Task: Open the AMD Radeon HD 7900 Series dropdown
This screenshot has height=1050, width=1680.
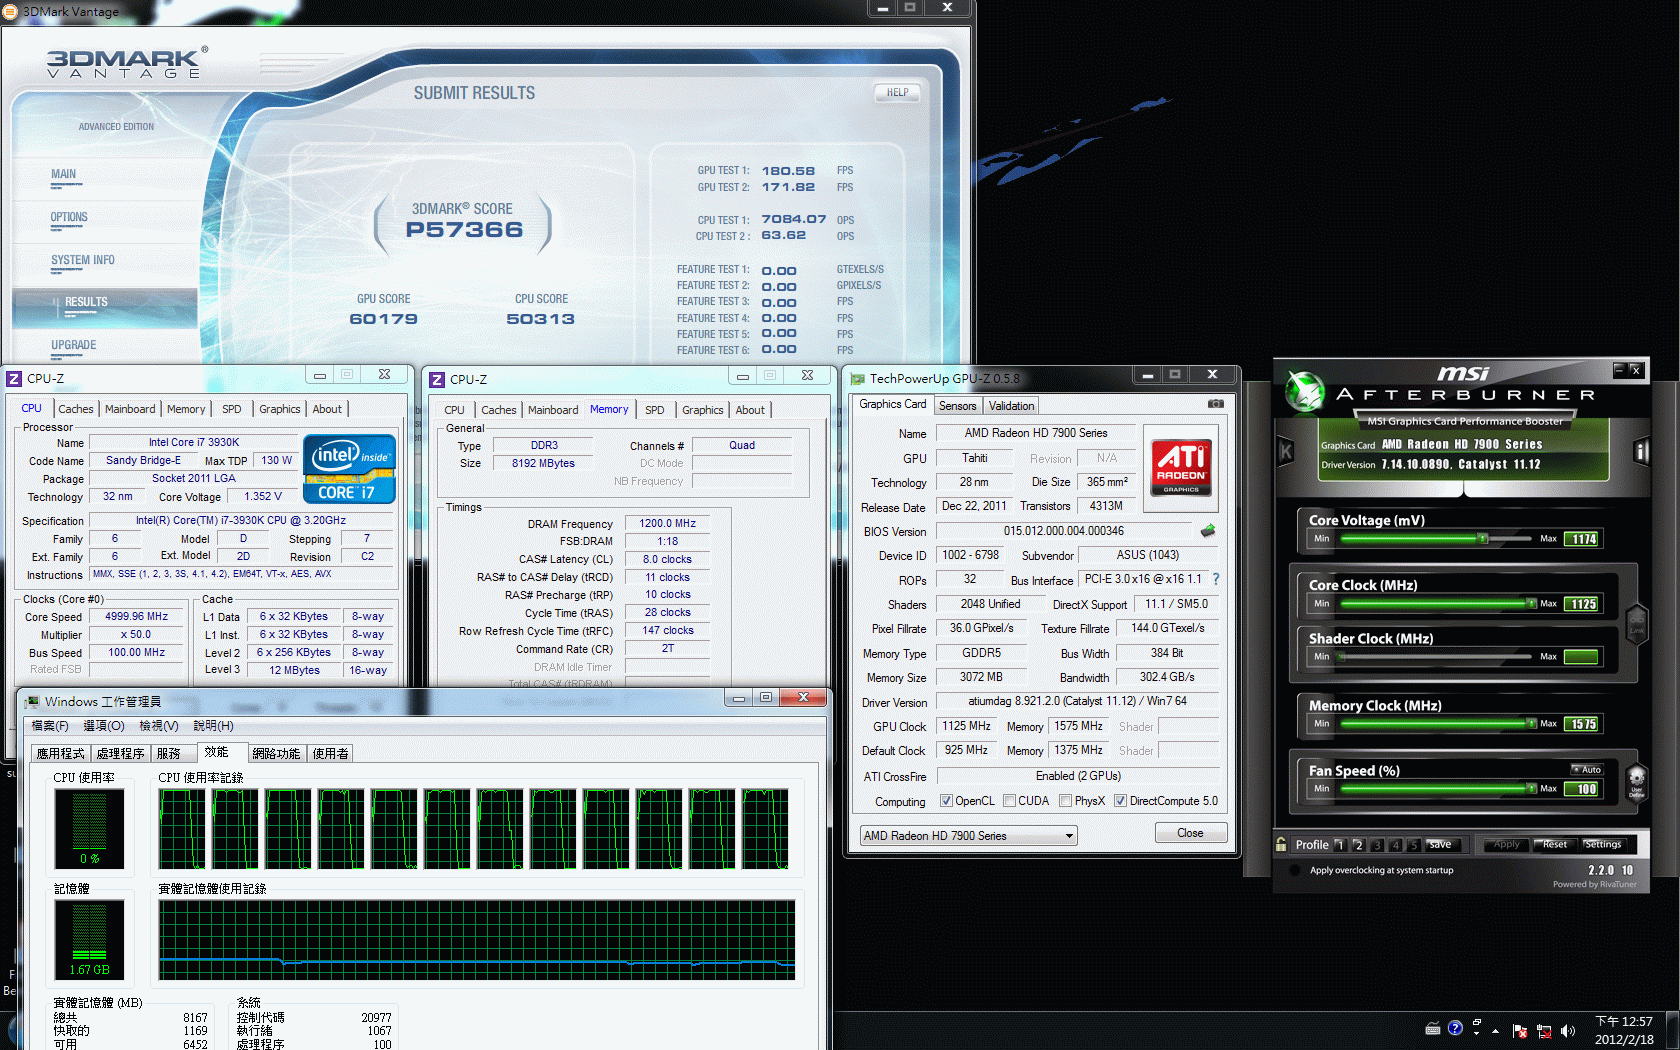Action: tap(968, 836)
